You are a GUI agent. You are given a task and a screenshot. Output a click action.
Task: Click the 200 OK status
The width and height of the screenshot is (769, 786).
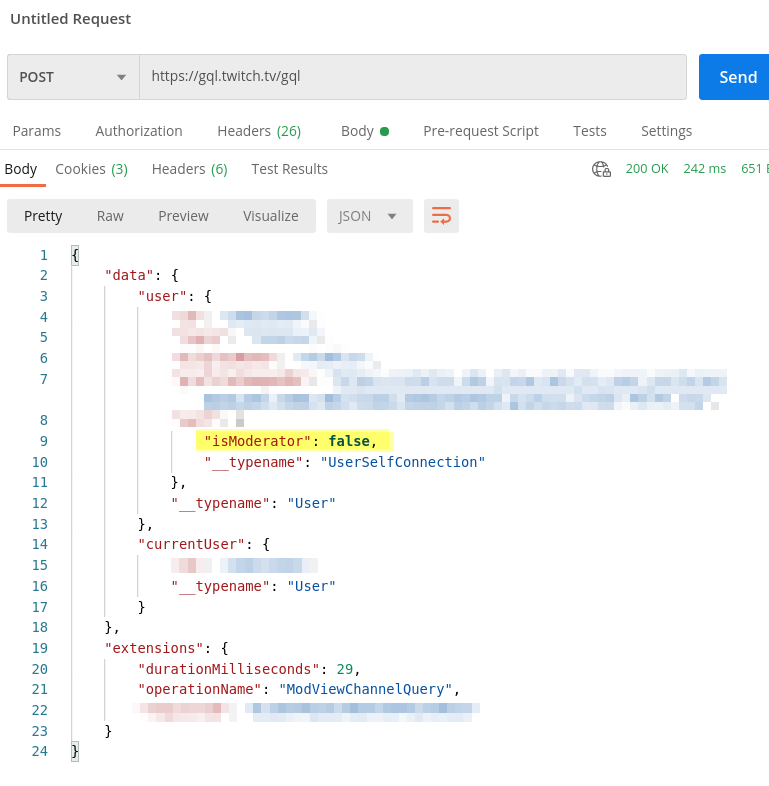(x=647, y=169)
